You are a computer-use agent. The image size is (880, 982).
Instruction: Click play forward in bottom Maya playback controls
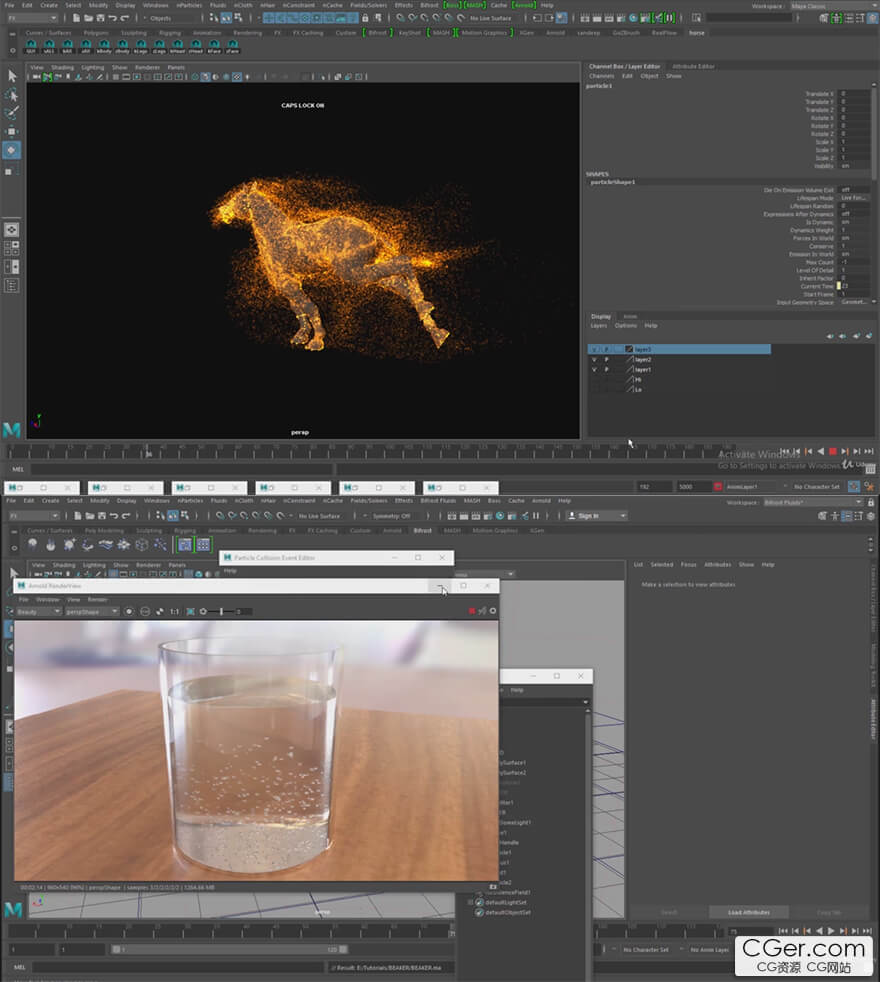831,931
